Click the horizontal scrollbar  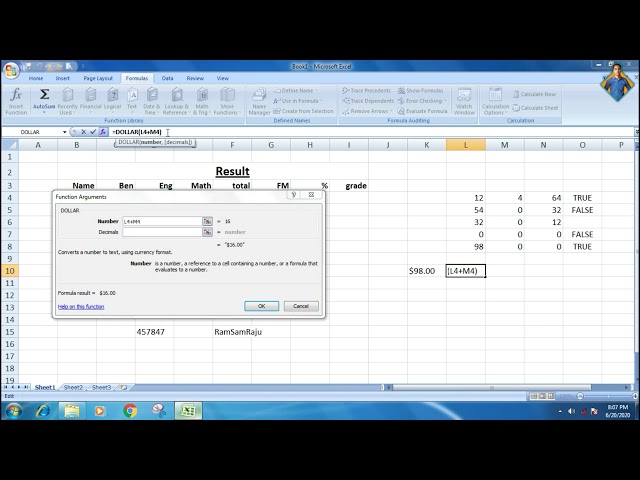pos(491,387)
